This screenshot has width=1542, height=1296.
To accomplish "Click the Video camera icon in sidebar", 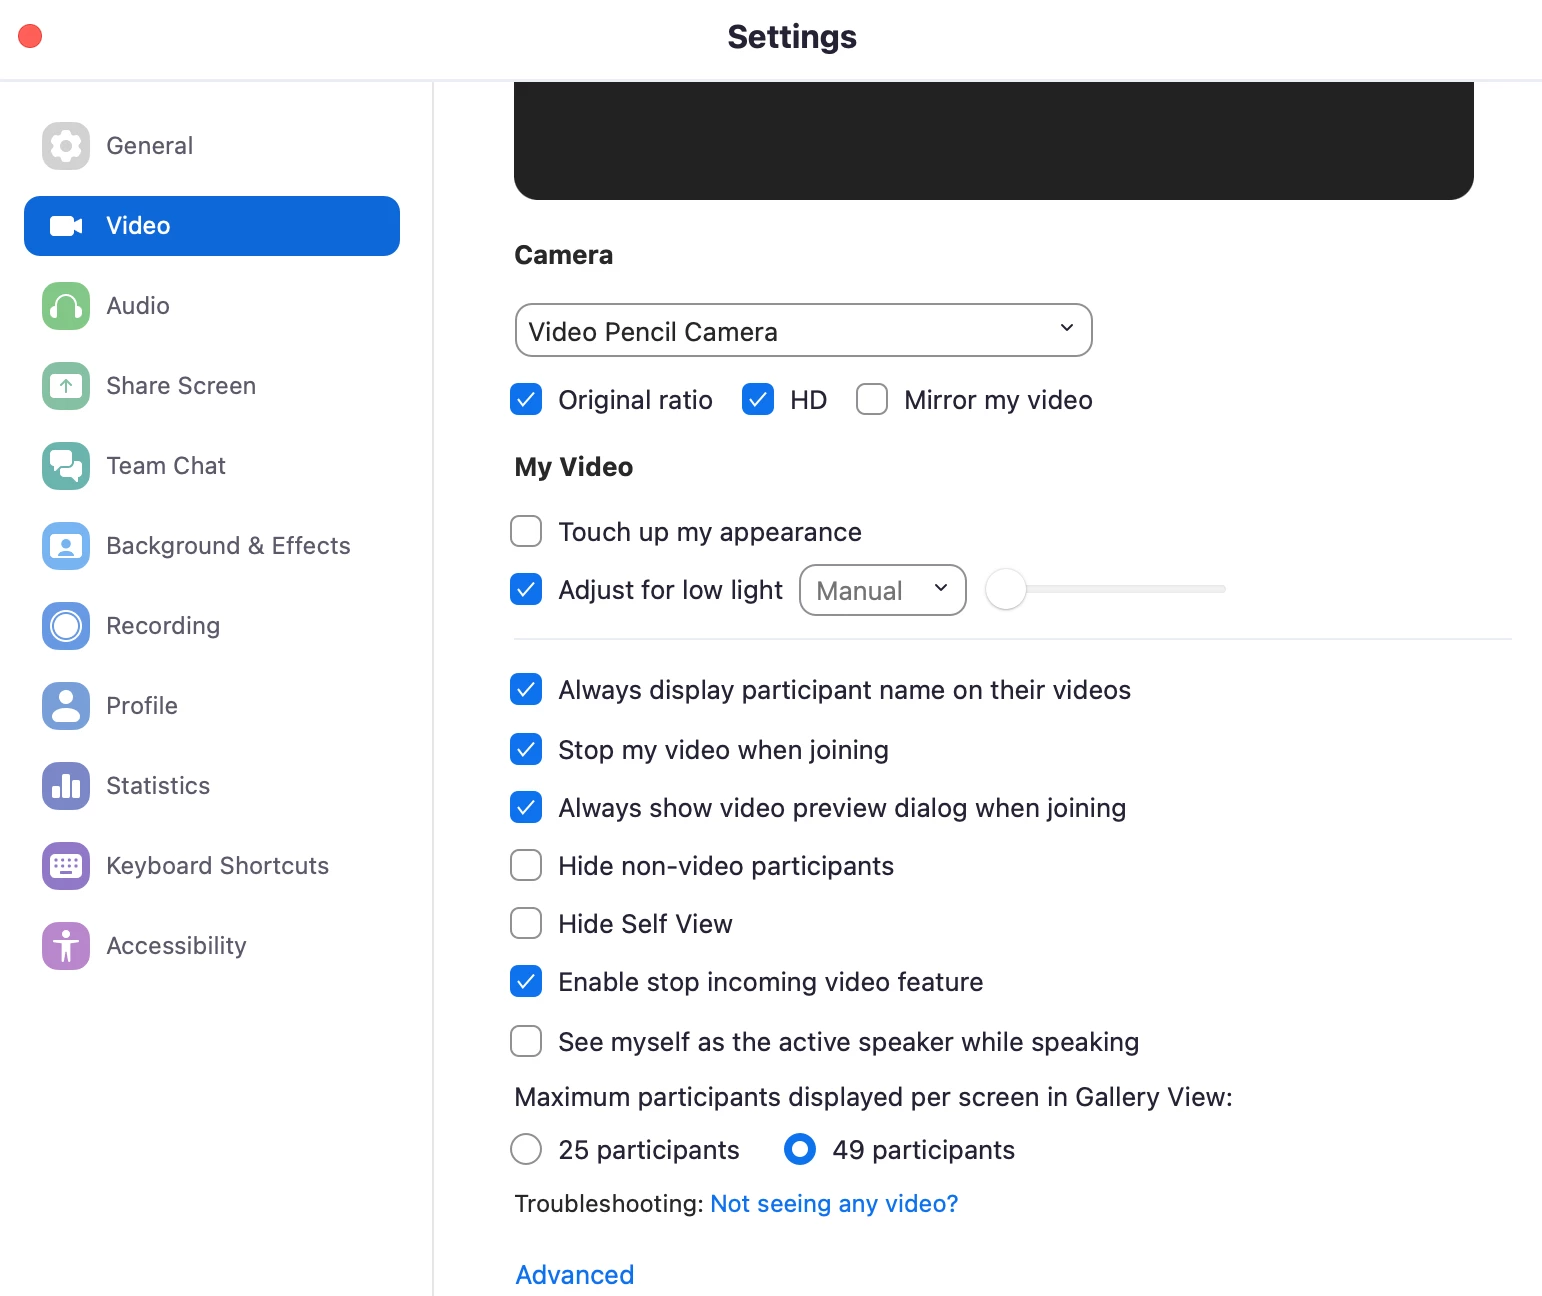I will pyautogui.click(x=66, y=226).
